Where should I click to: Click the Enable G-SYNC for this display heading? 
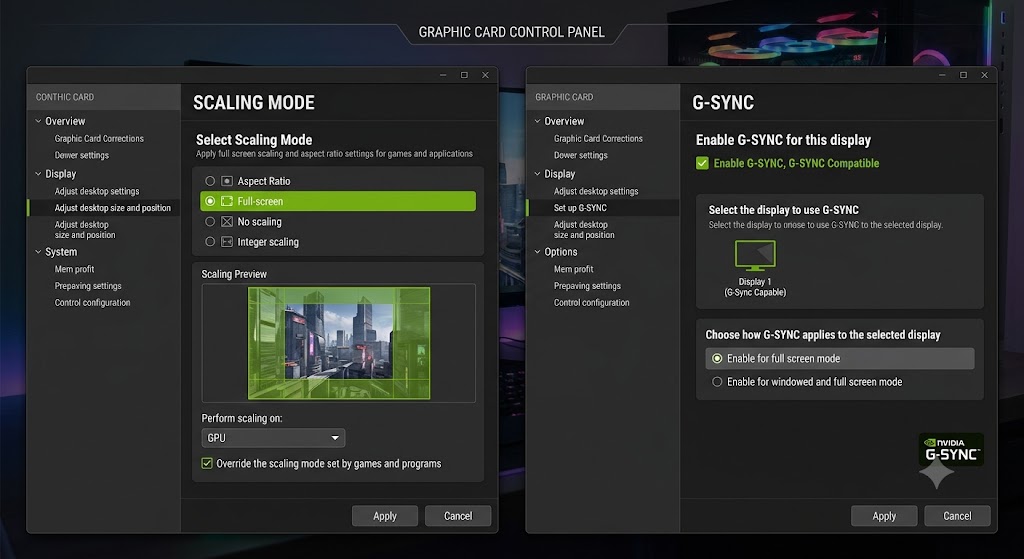(x=783, y=140)
